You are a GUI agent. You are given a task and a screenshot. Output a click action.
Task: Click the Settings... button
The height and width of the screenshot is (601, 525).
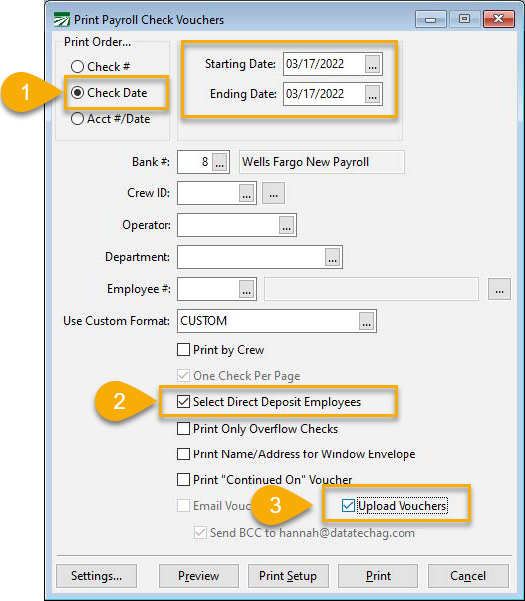97,576
